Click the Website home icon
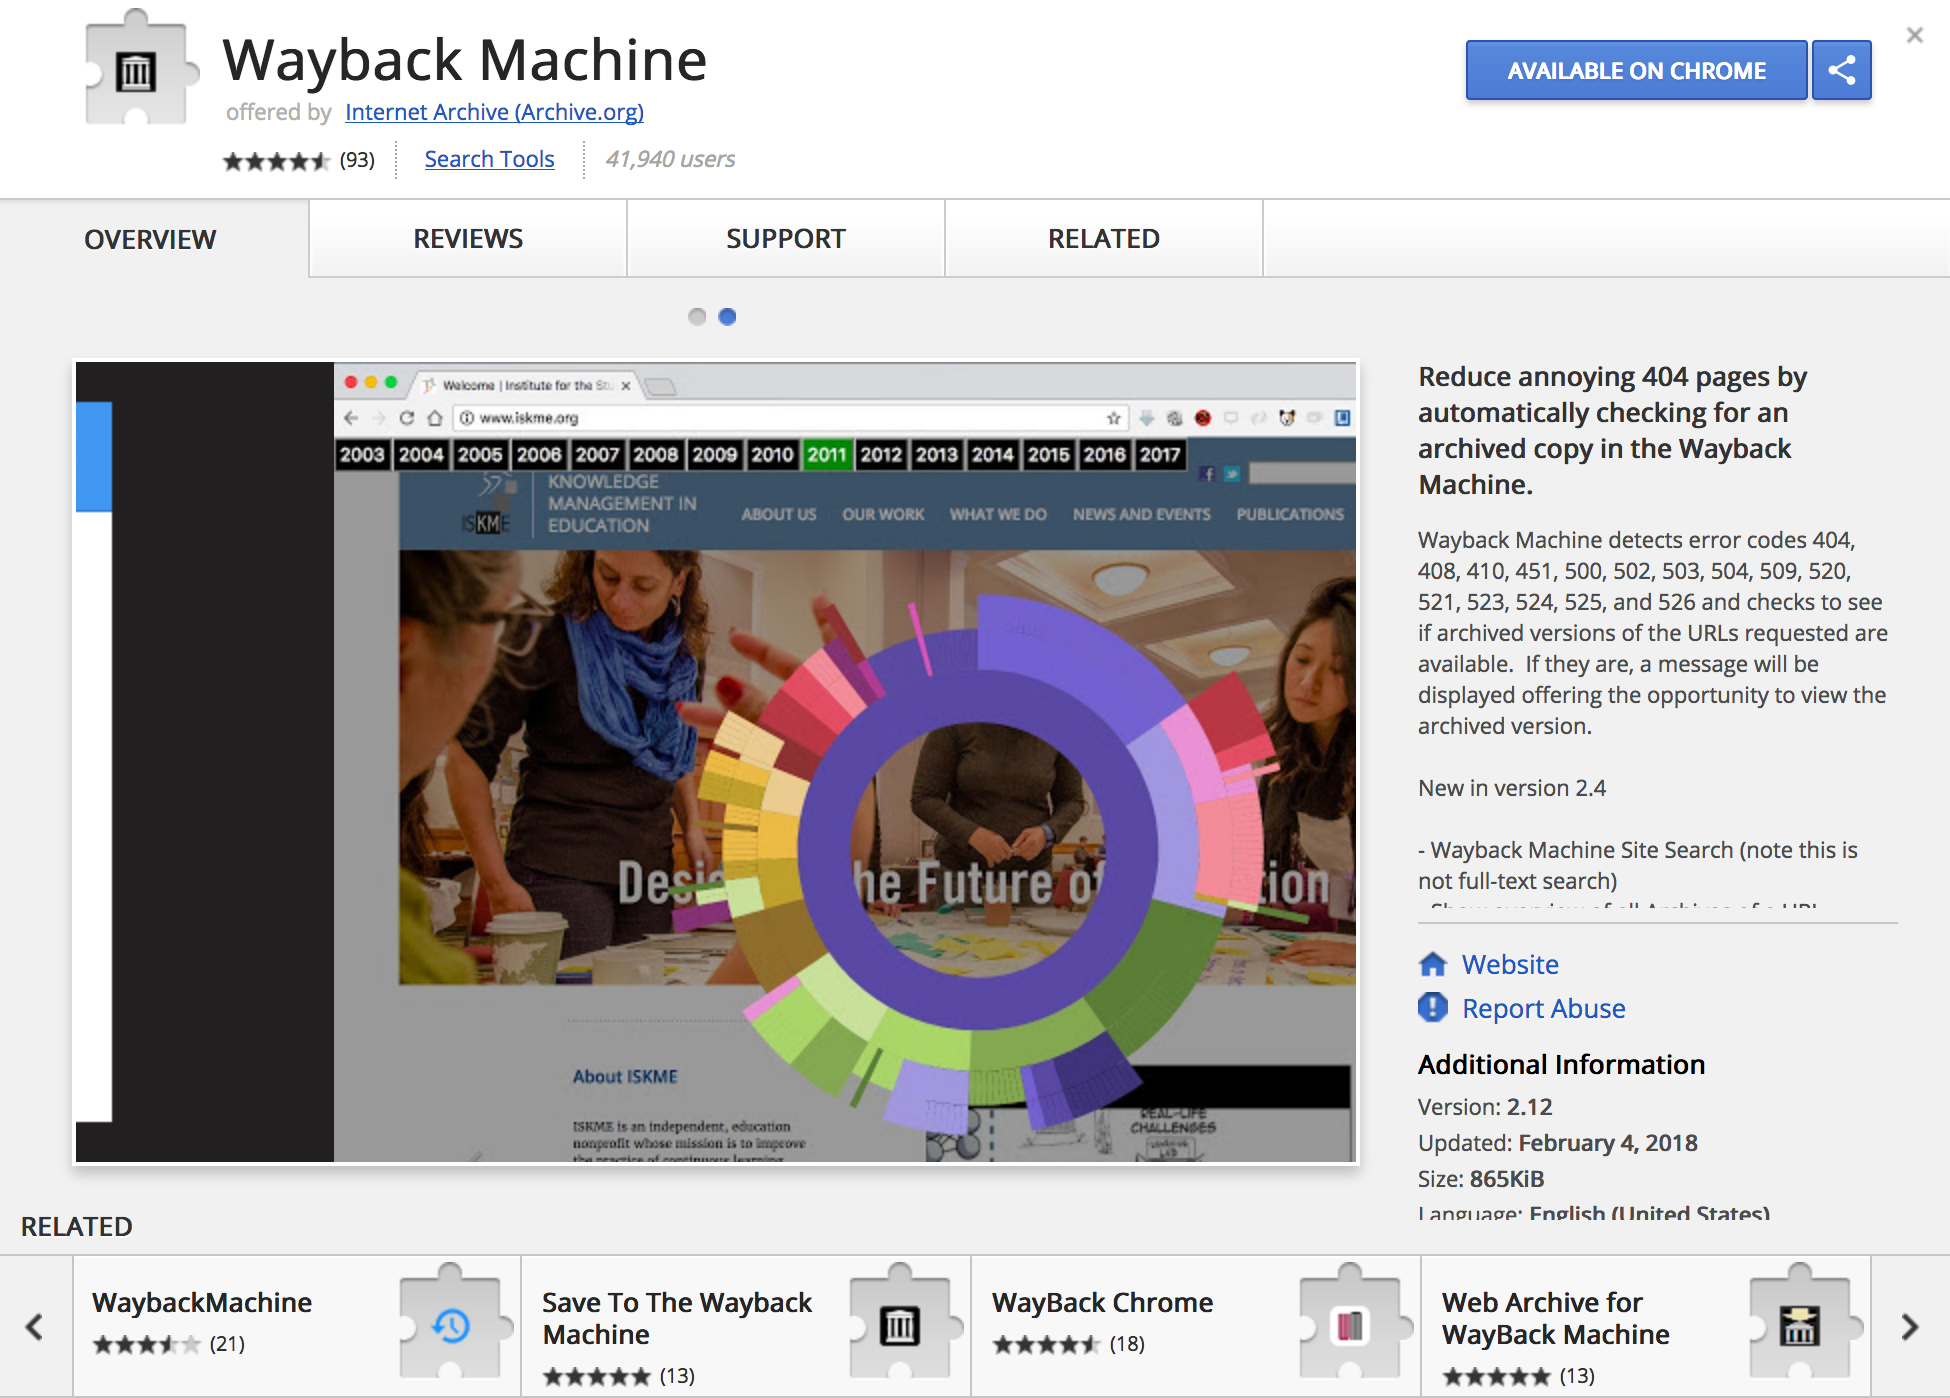This screenshot has width=1950, height=1398. coord(1433,964)
